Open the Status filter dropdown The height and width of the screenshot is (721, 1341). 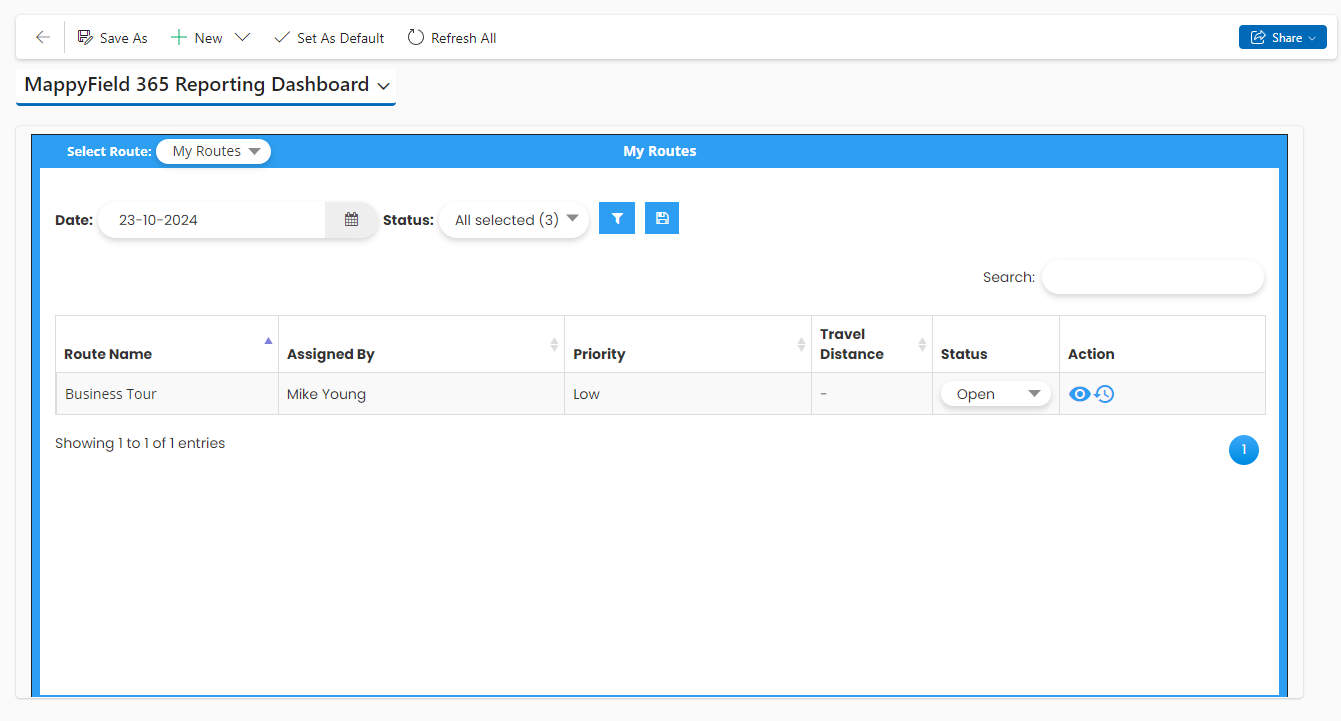(x=514, y=220)
